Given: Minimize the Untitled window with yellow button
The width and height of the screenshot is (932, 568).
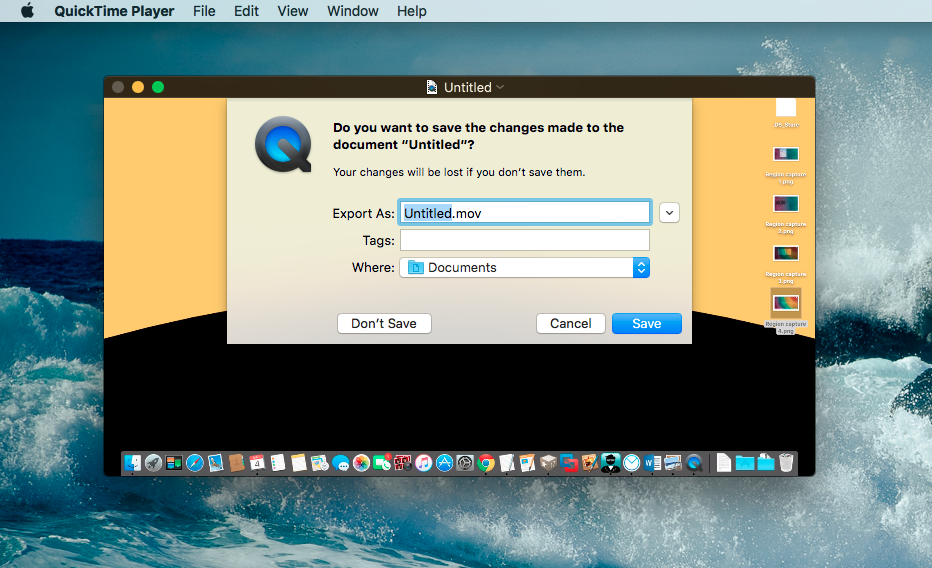Looking at the screenshot, I should point(138,87).
